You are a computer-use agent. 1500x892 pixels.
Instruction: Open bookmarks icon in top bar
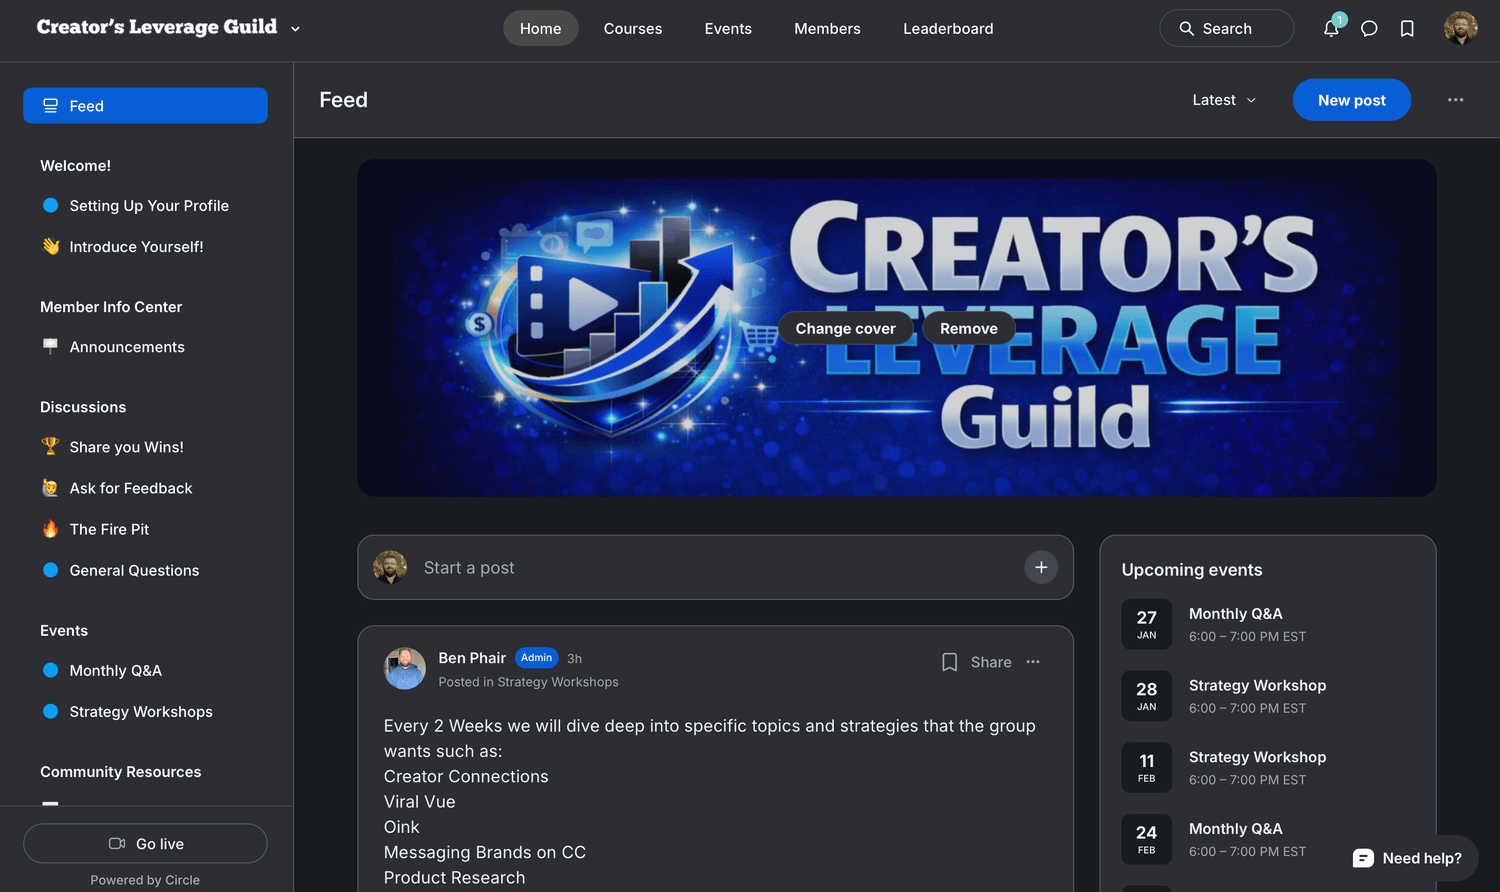coord(1407,28)
